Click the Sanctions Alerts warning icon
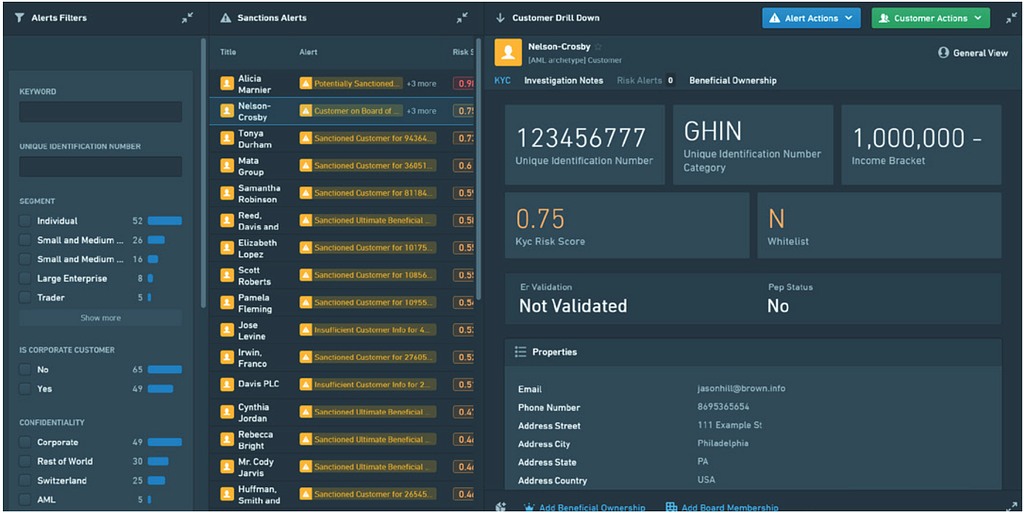The image size is (1024, 512). (226, 18)
